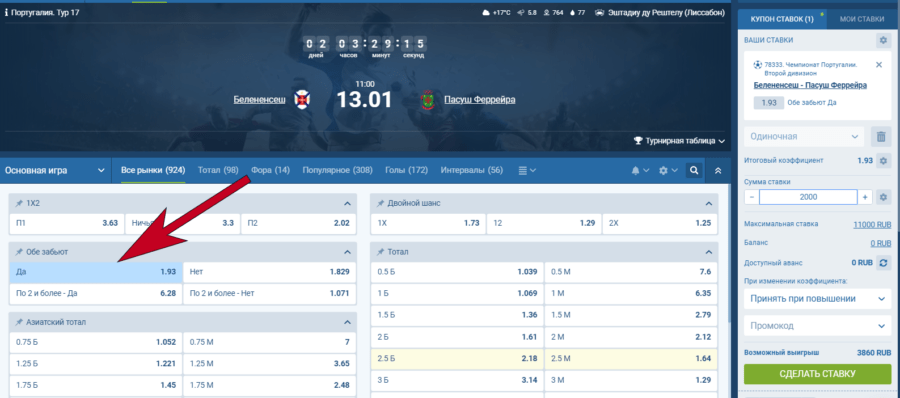
Task: Expand Турнирная таблица
Action: pyautogui.click(x=679, y=140)
